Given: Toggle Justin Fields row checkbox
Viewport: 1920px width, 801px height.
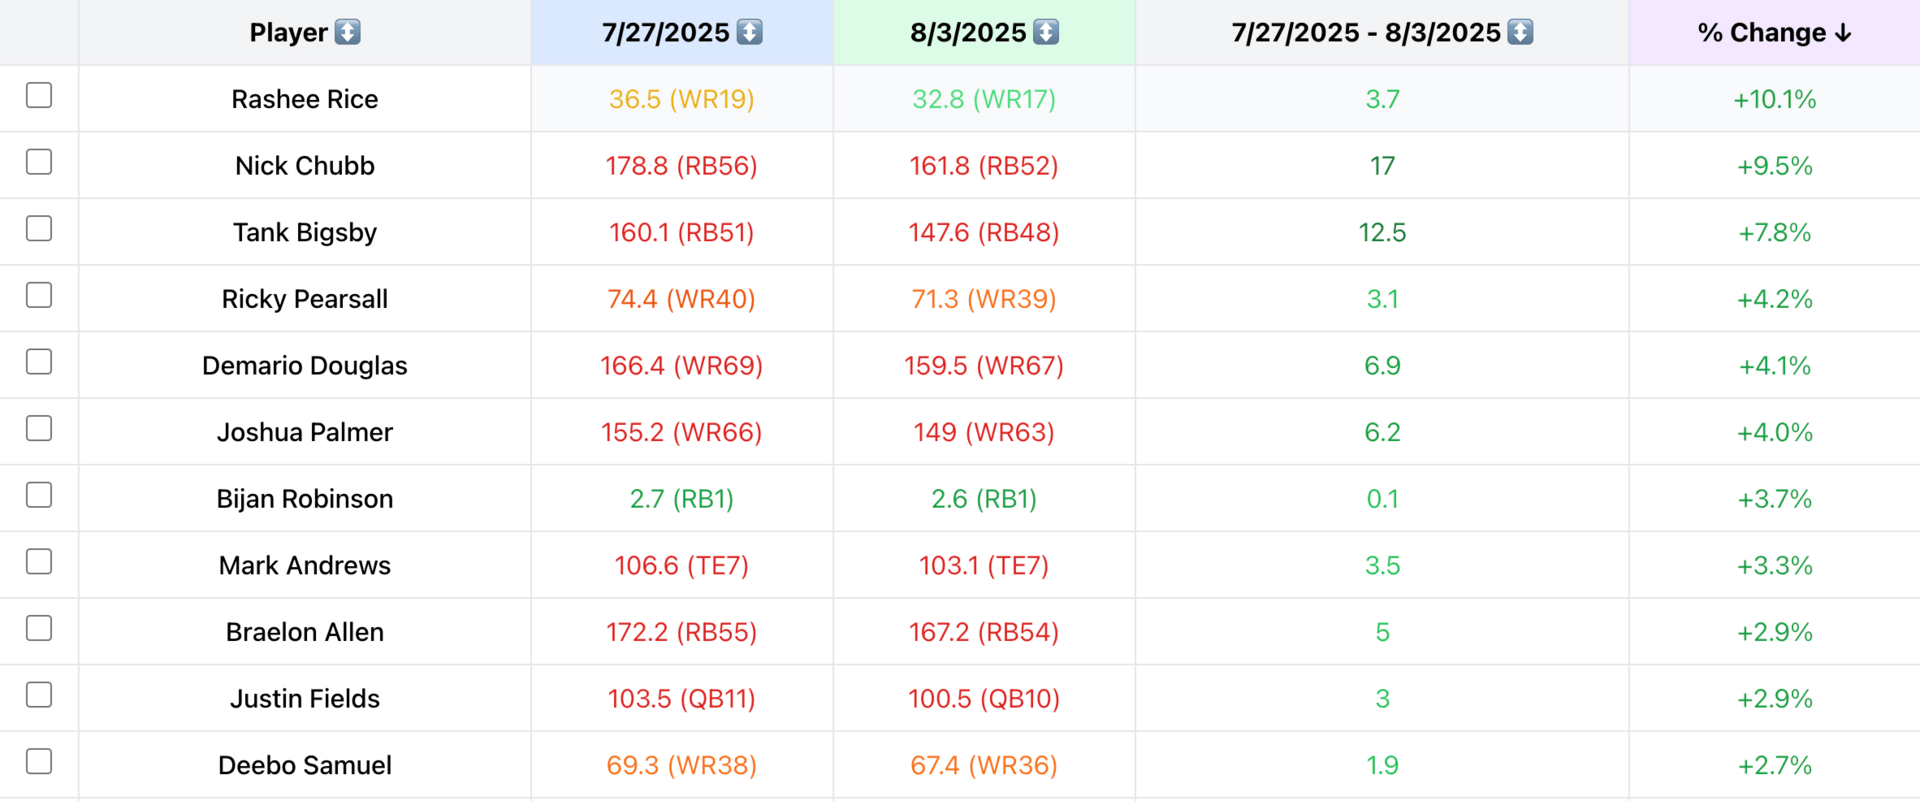Looking at the screenshot, I should pos(39,695).
